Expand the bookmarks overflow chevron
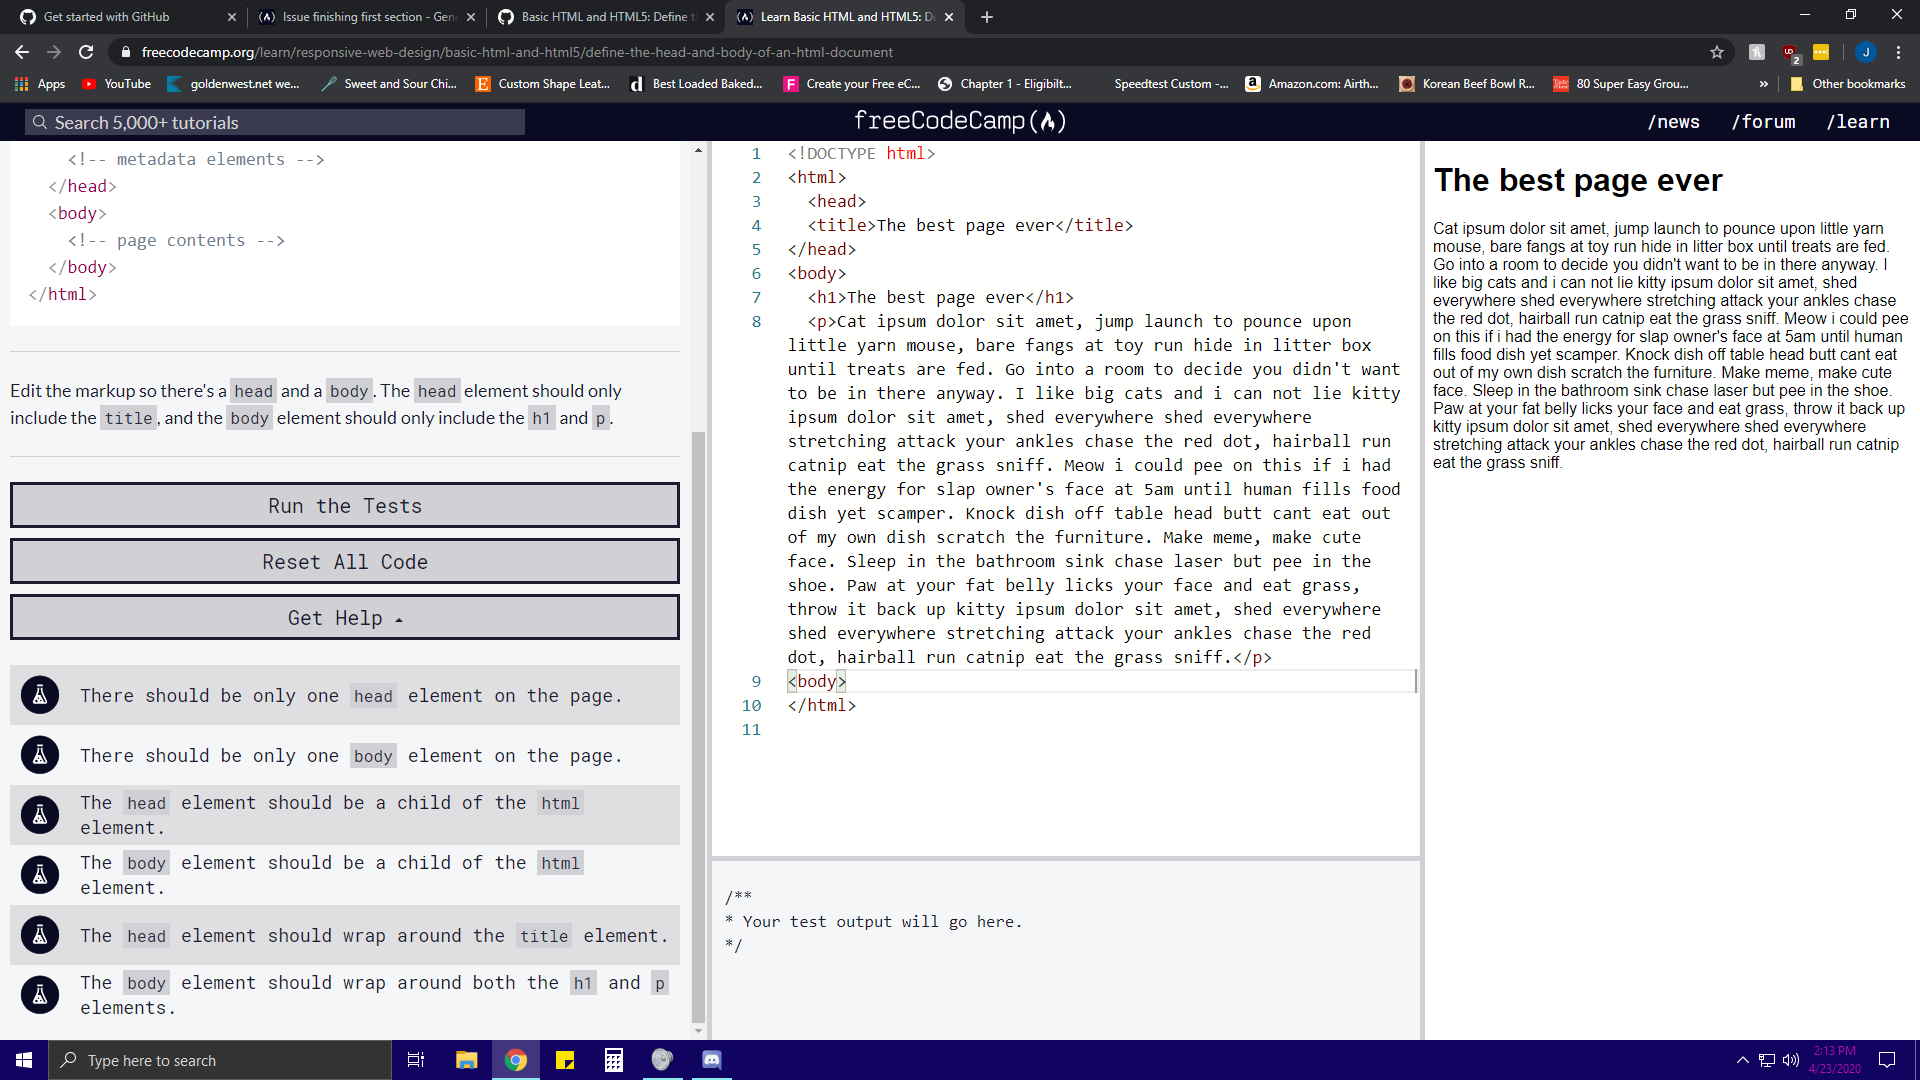1920x1080 pixels. coord(1764,84)
